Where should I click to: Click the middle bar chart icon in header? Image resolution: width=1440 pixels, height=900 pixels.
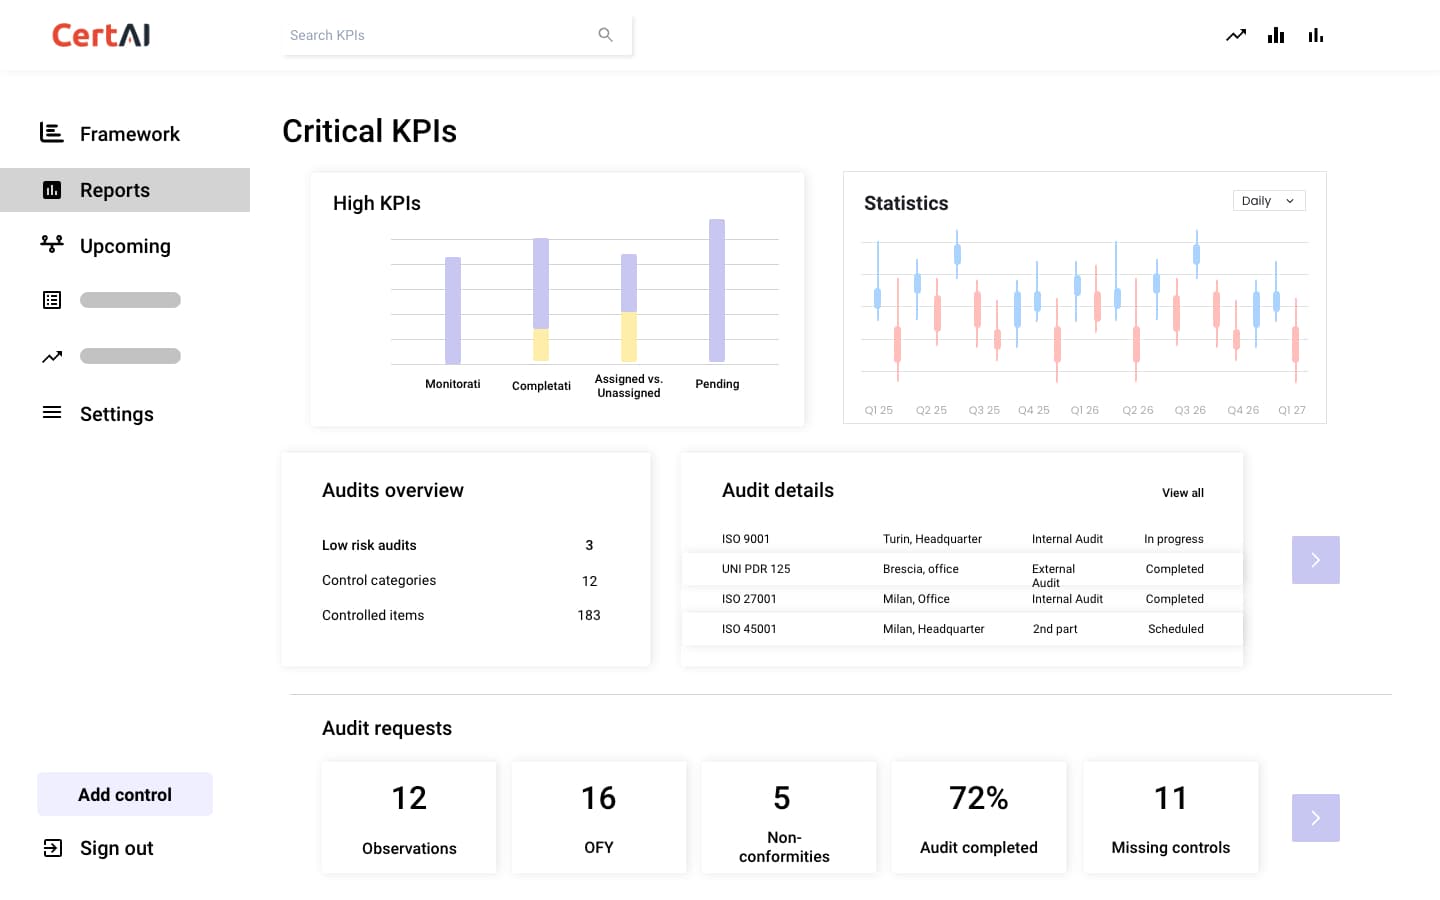[1276, 35]
